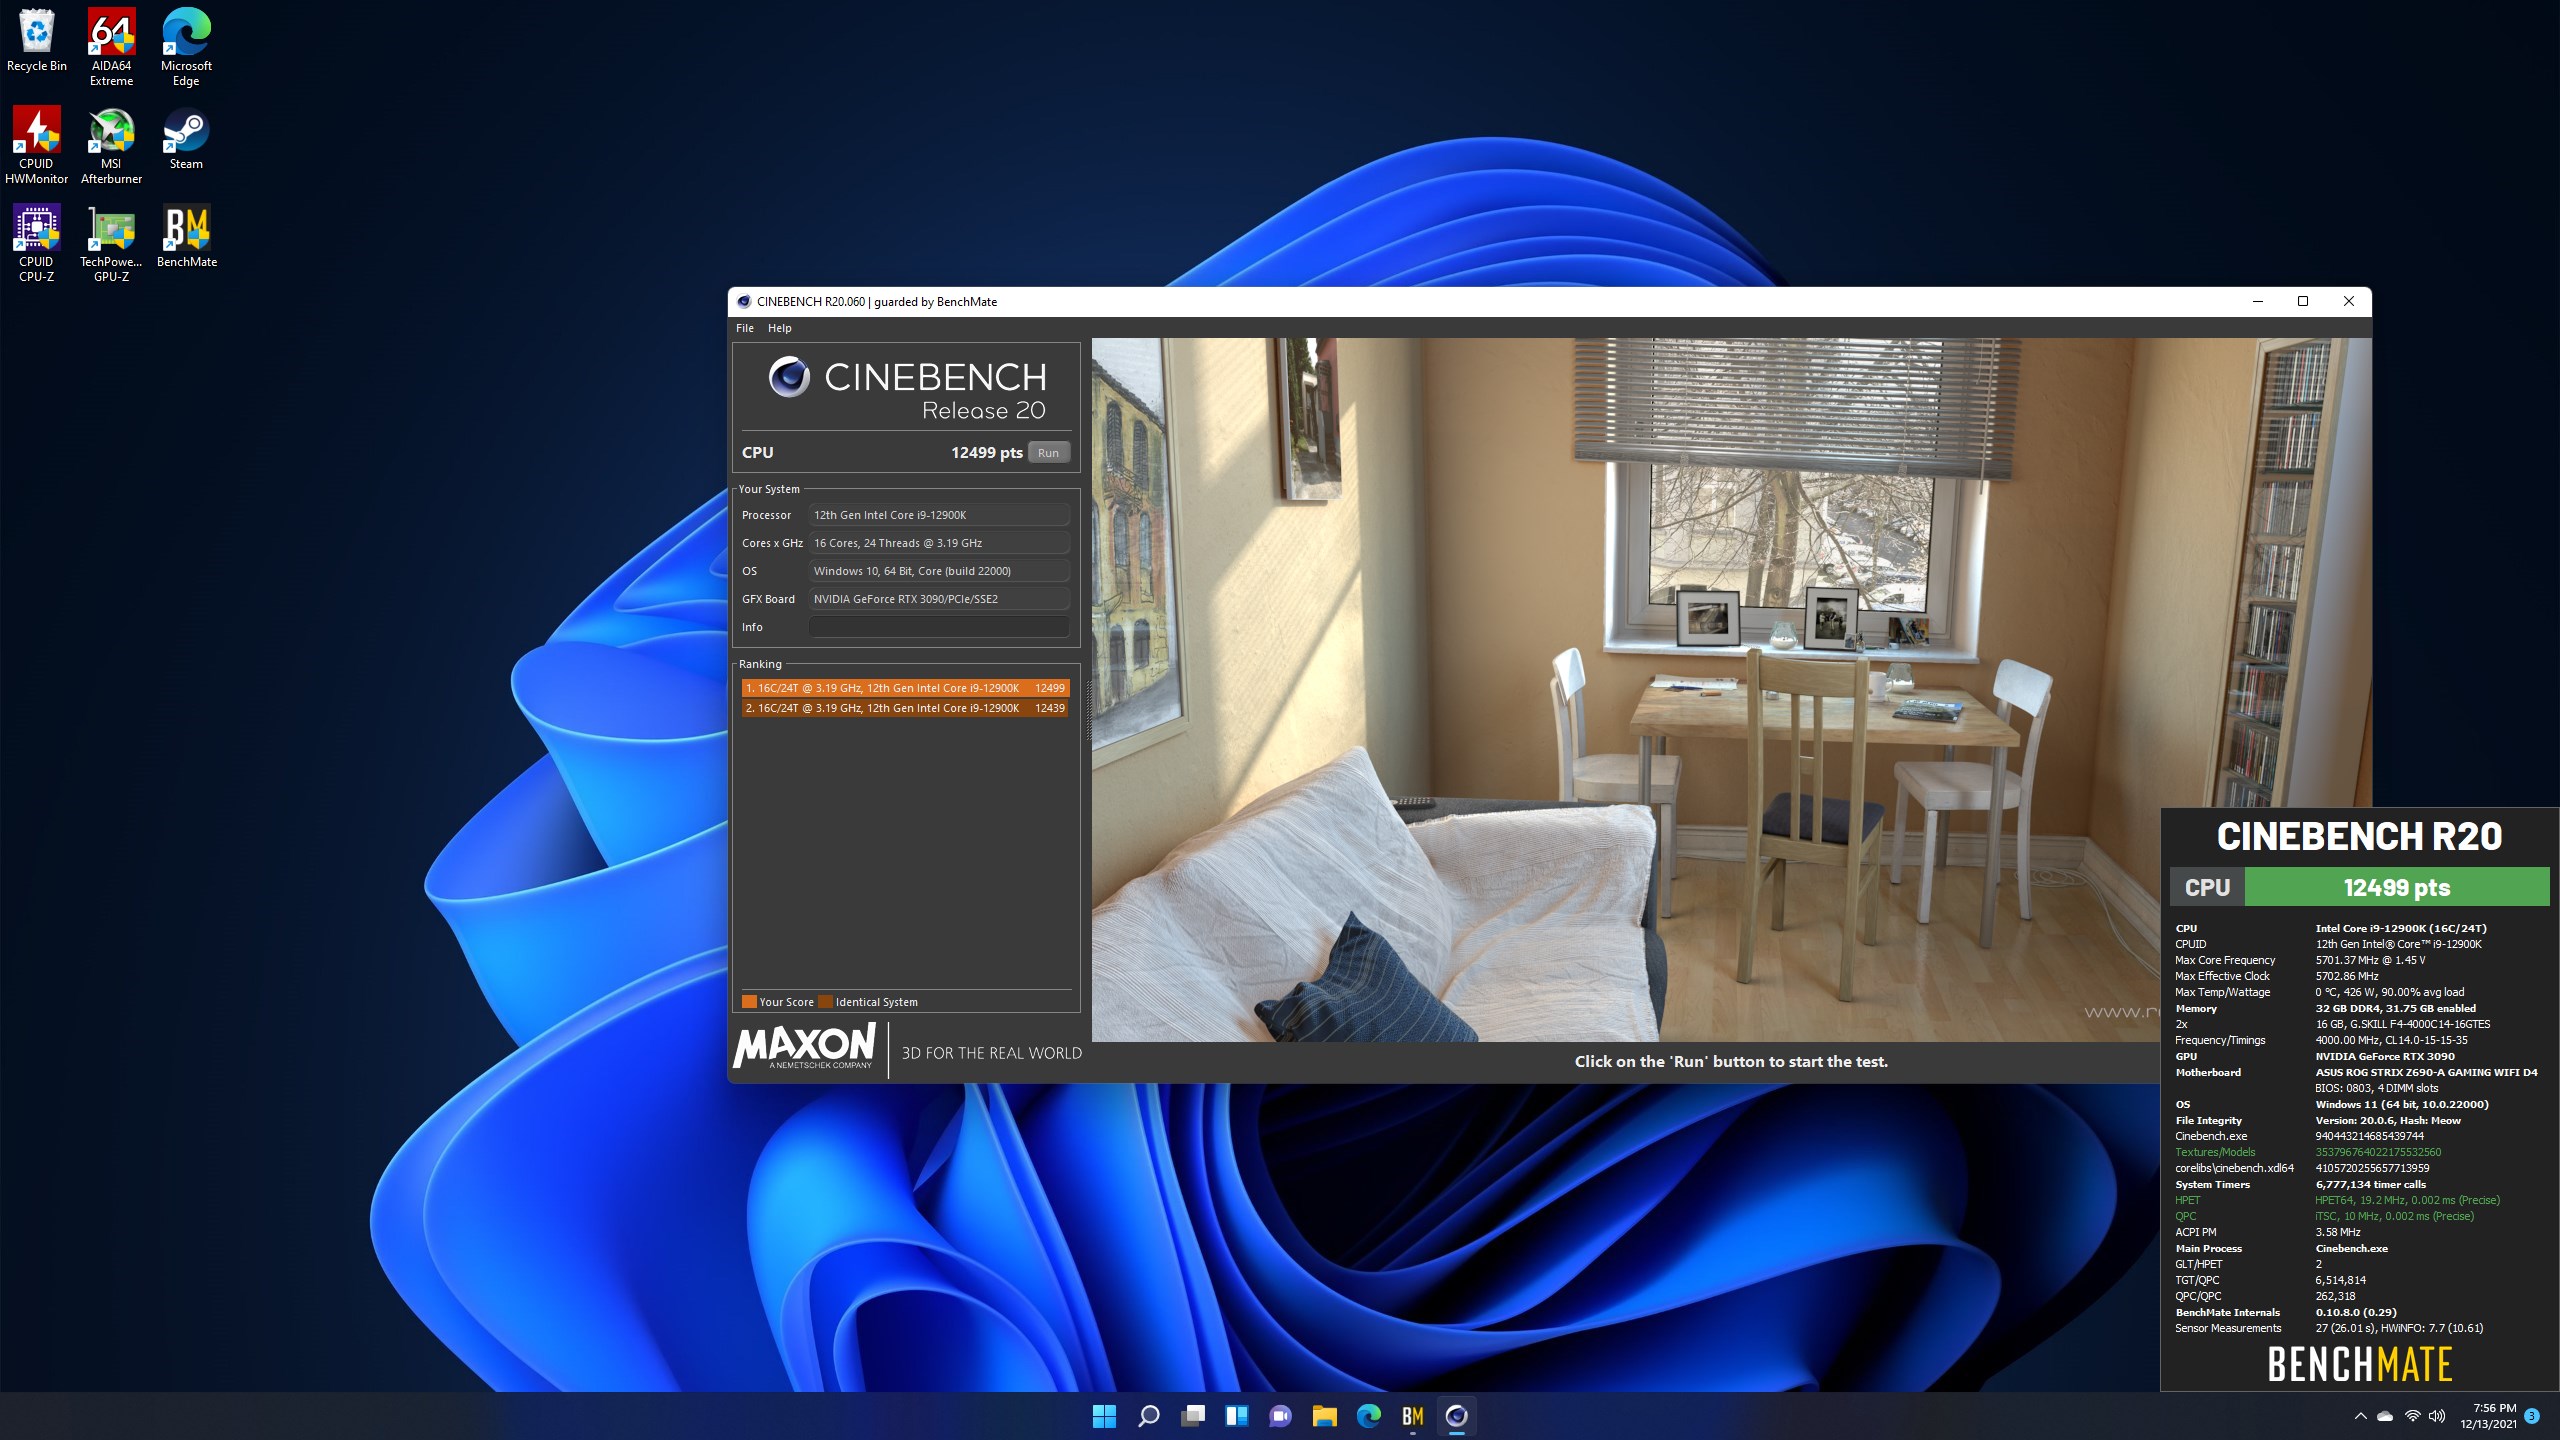Click the G.SKILL F4-4000C14-16GTES text
Screen dimensions: 2560x1440
[x=2402, y=1024]
